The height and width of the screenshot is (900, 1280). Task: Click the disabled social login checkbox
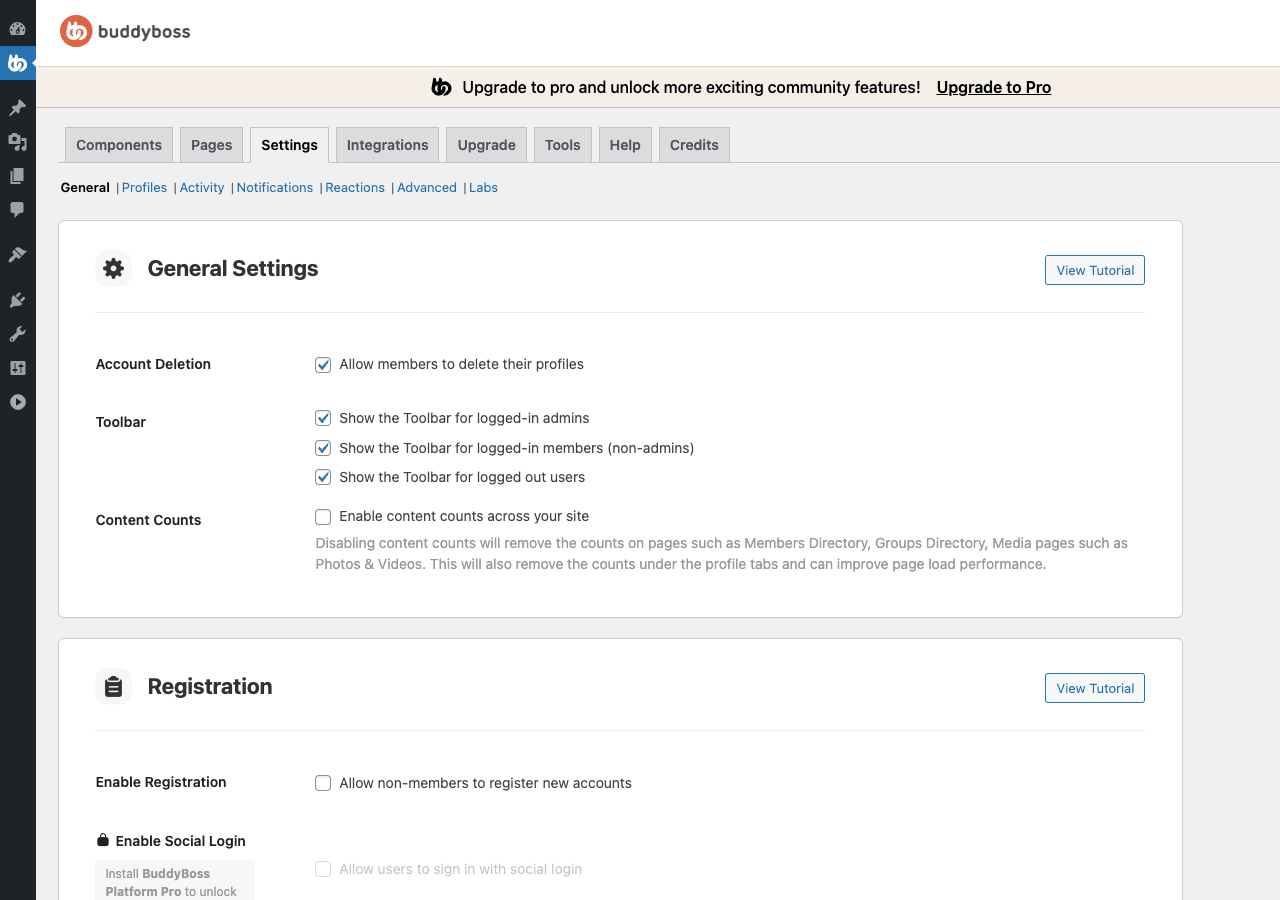pyautogui.click(x=323, y=869)
